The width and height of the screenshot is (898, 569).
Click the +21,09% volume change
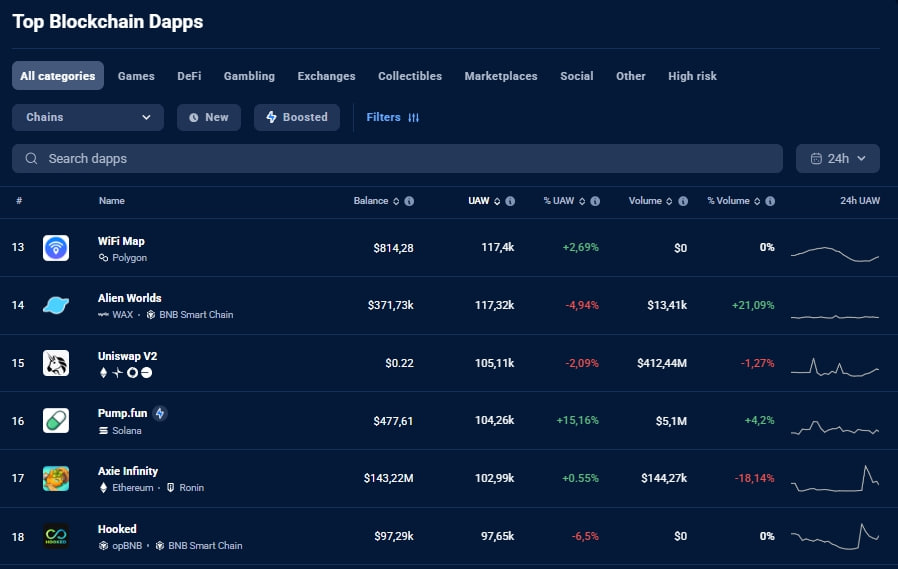tap(753, 305)
